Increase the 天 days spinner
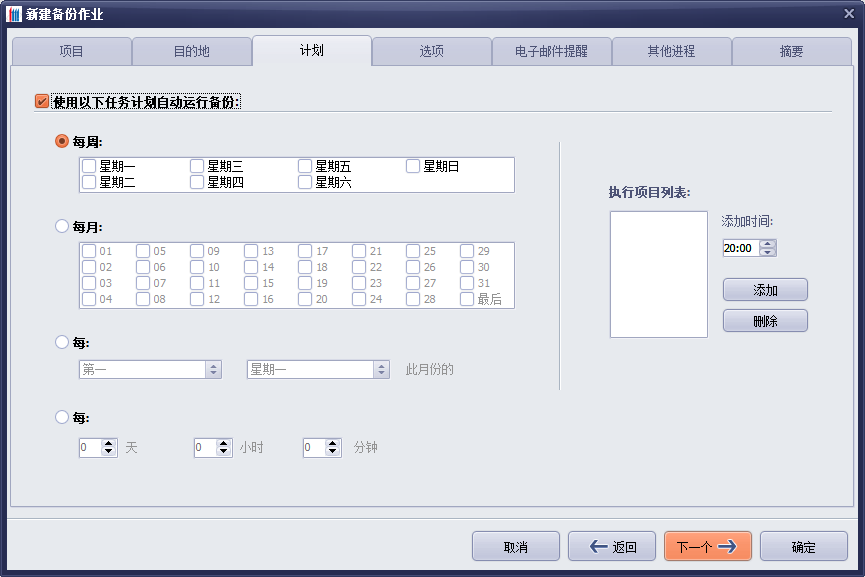This screenshot has width=865, height=577. click(109, 443)
